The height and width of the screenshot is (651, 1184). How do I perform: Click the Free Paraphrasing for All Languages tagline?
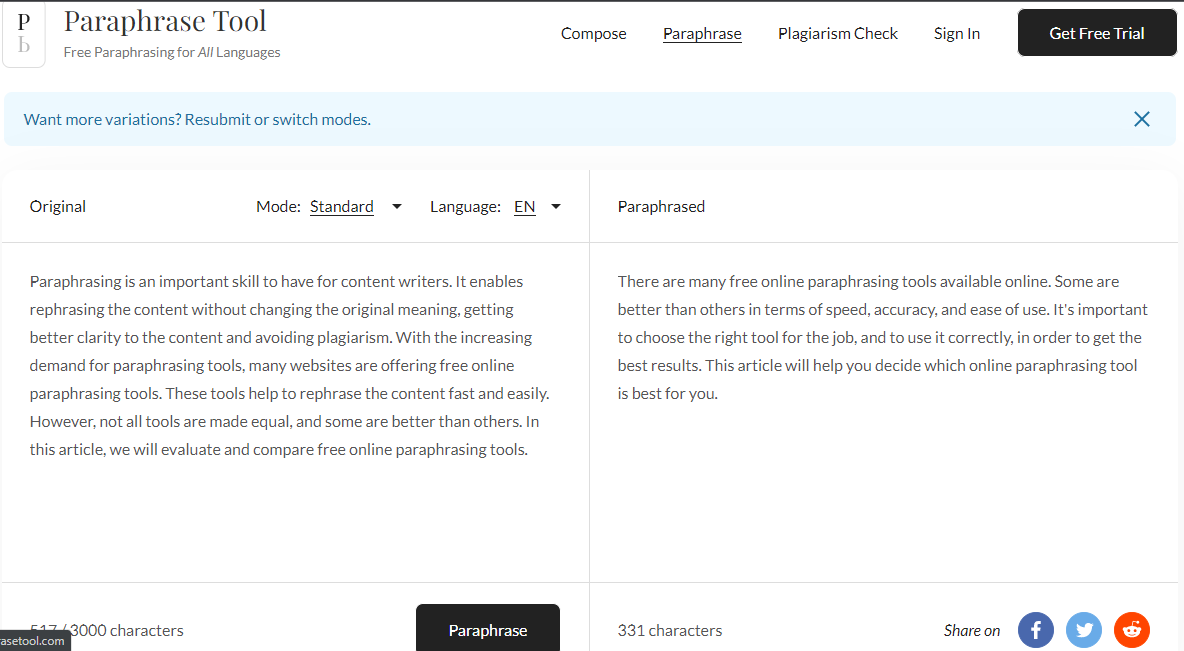click(172, 52)
